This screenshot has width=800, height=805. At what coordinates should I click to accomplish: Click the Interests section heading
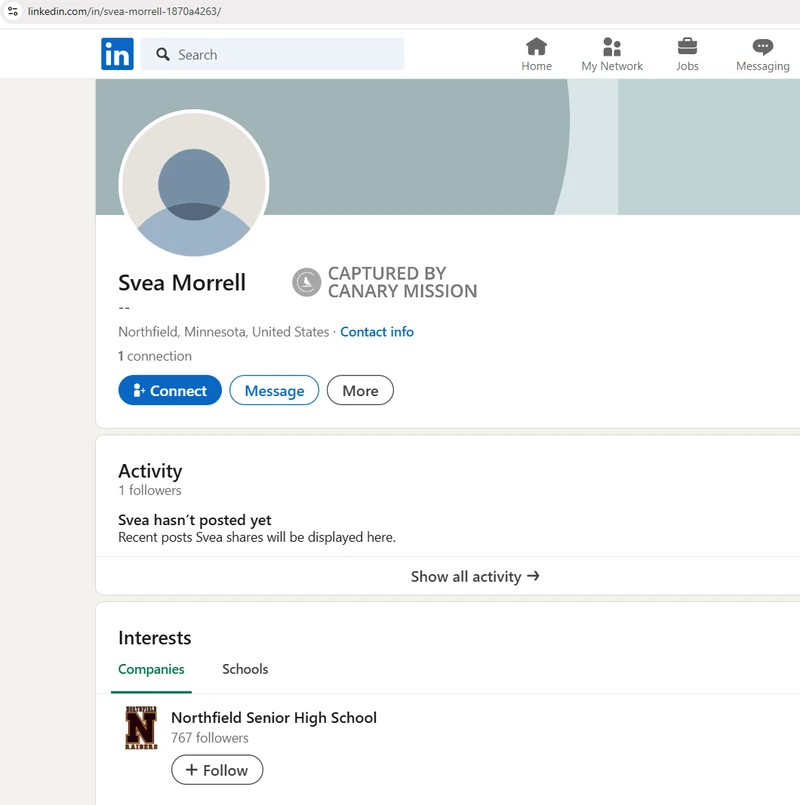point(155,638)
